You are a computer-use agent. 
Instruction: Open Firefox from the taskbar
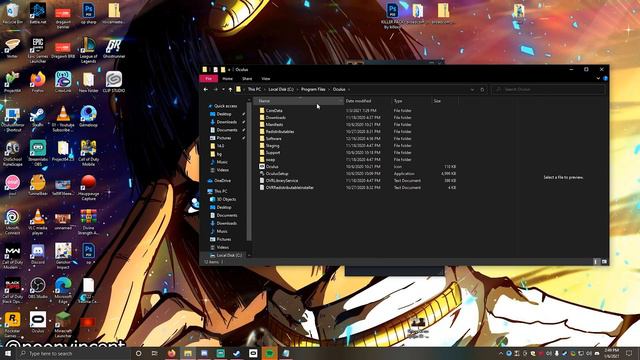171,353
